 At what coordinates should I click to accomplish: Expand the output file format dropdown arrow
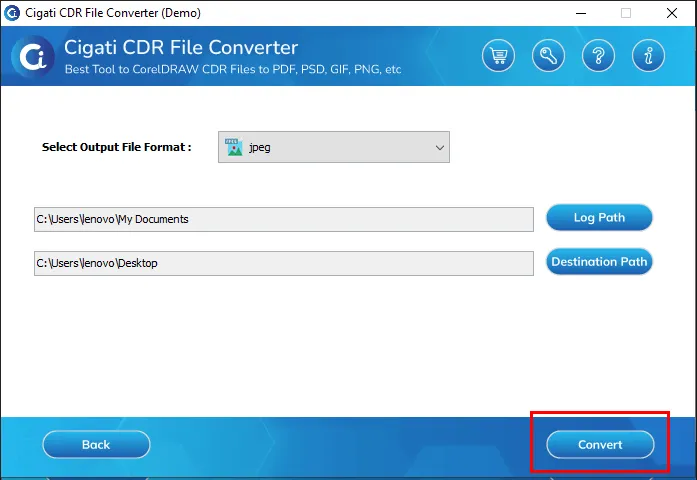pos(440,148)
